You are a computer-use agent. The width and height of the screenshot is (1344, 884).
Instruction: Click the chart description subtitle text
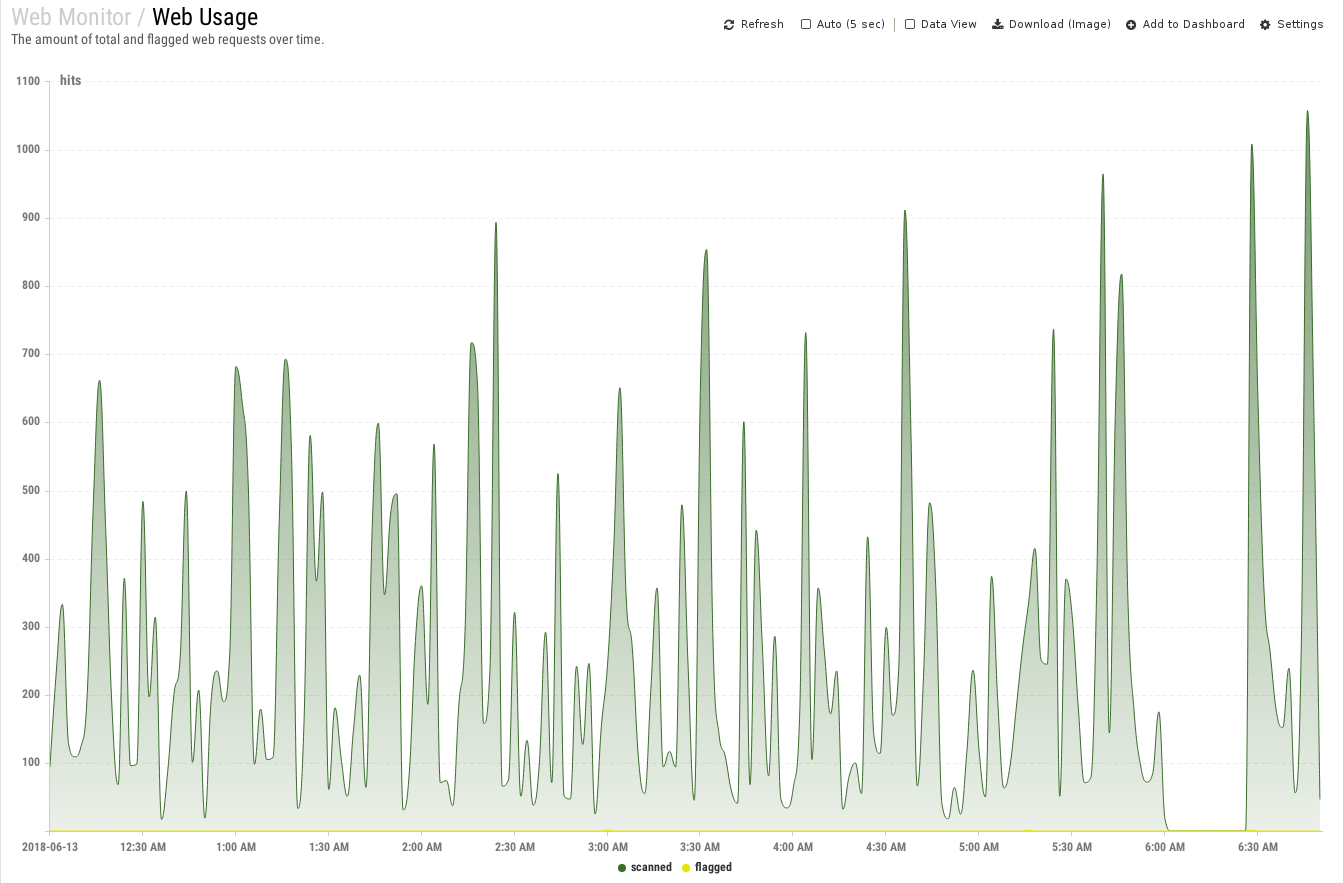pyautogui.click(x=167, y=40)
